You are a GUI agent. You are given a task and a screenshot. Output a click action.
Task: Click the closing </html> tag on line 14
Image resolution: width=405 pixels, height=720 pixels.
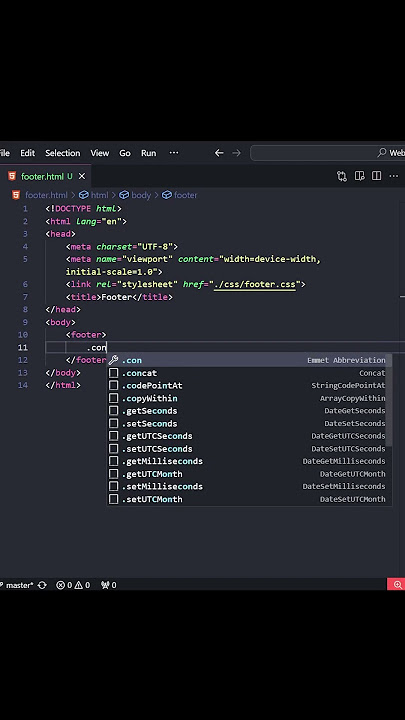coord(63,386)
